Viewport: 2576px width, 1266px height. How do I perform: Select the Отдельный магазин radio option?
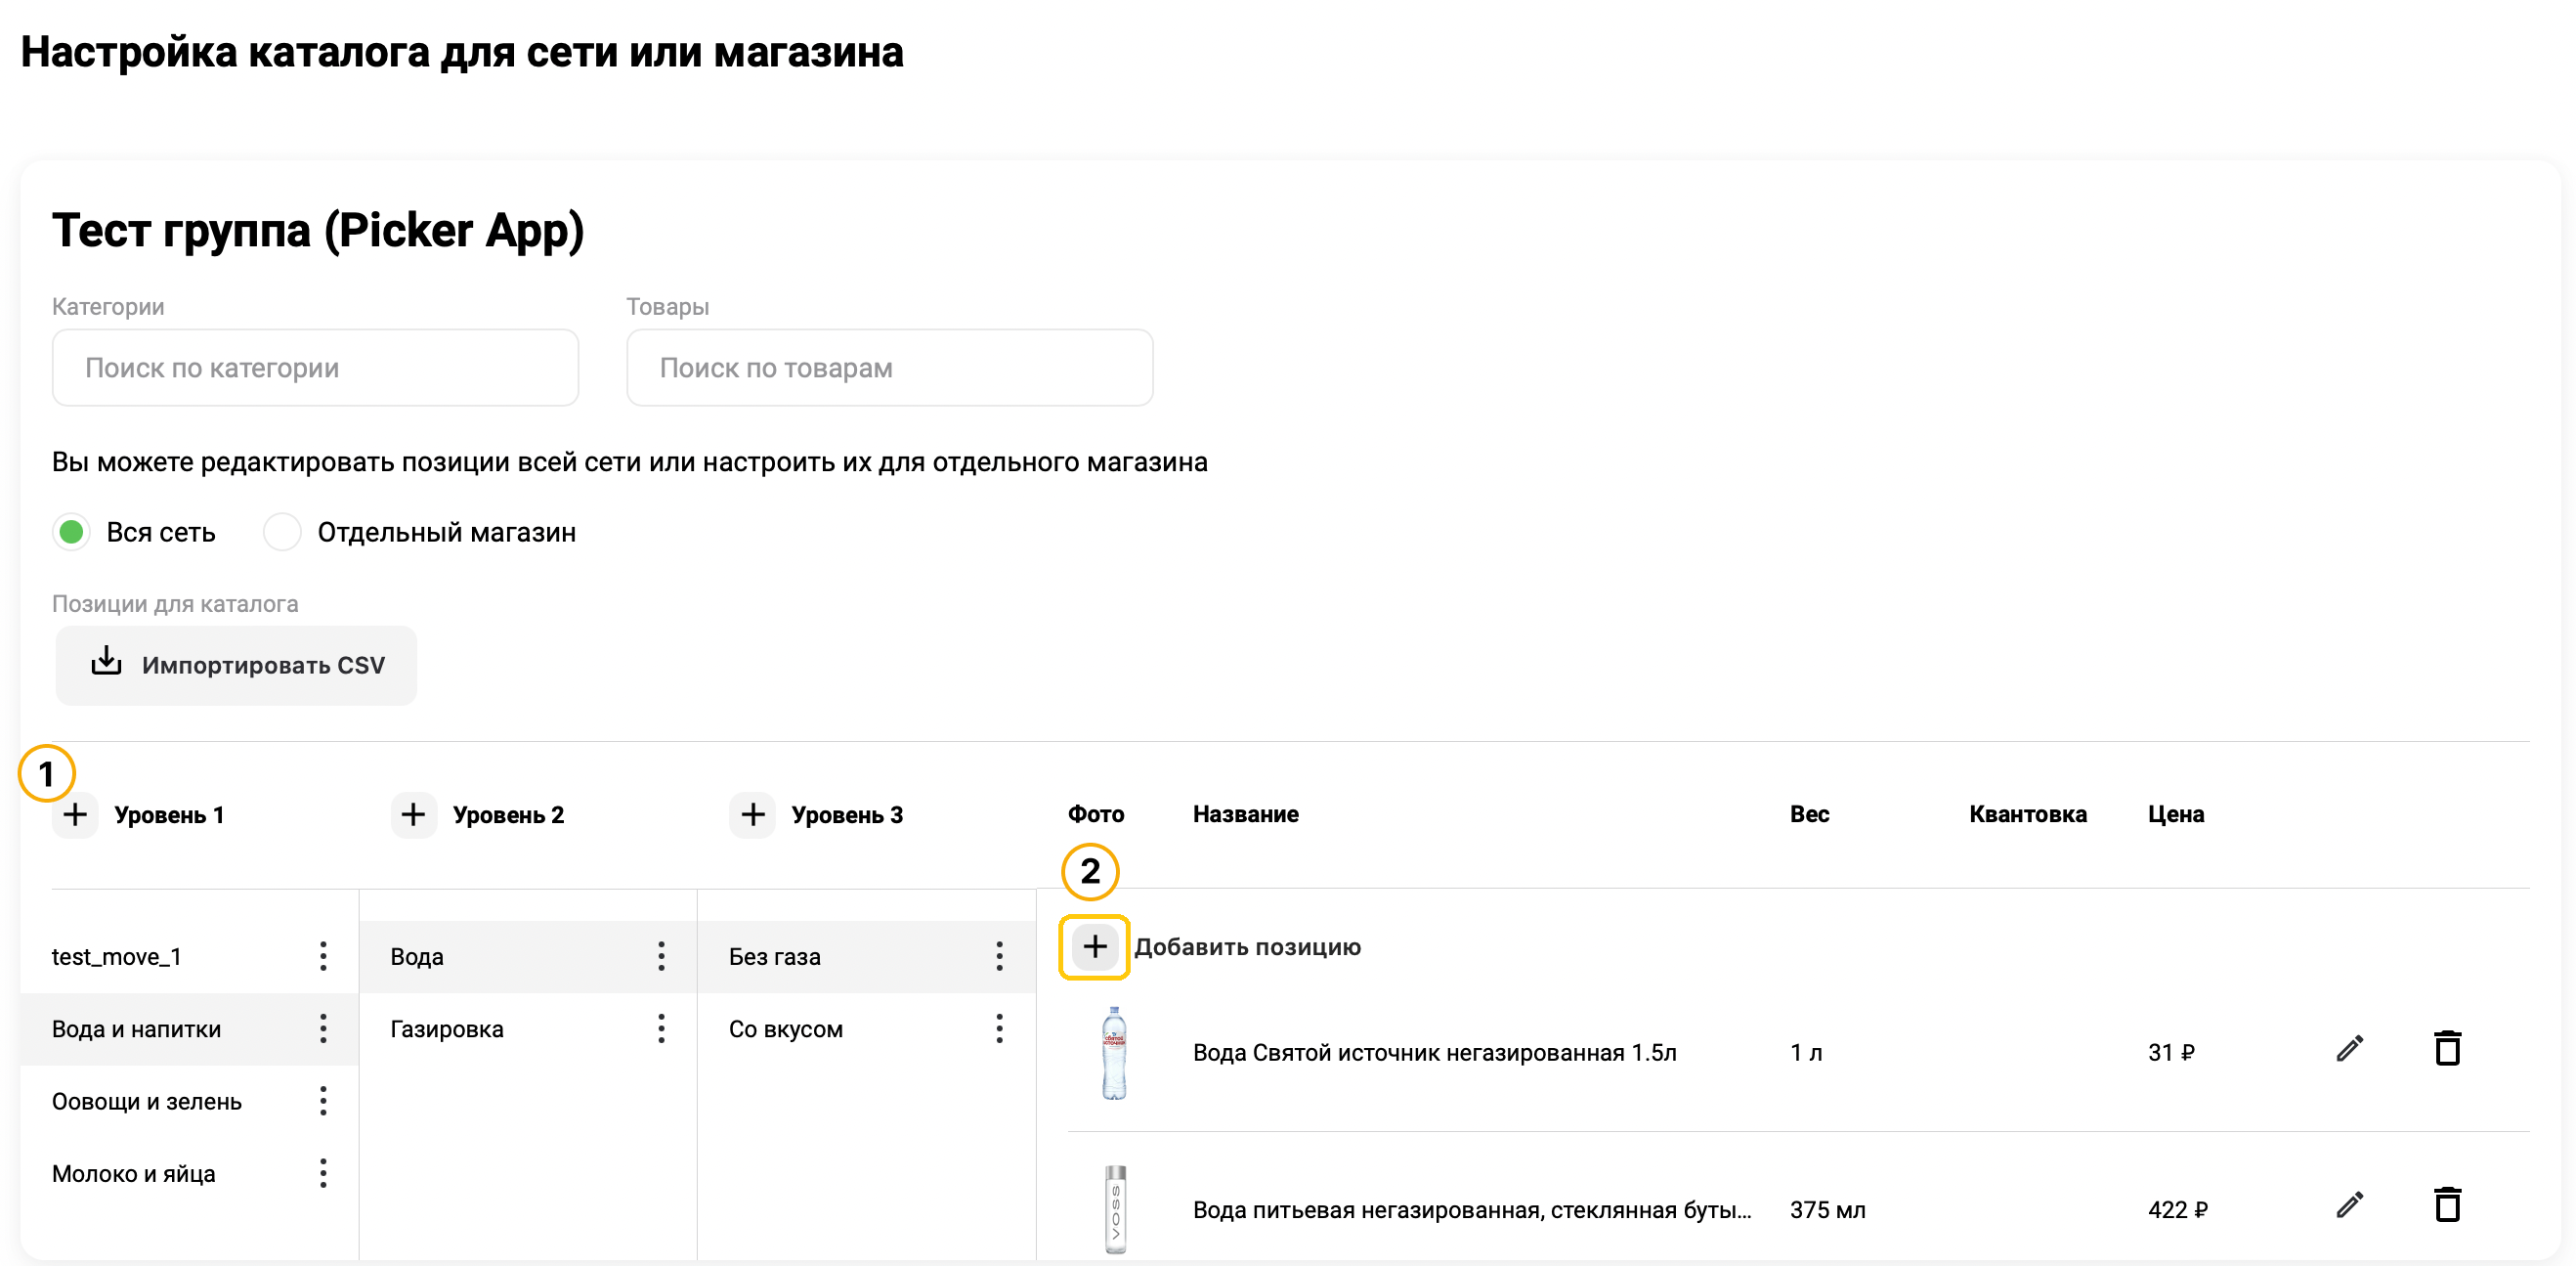click(282, 532)
